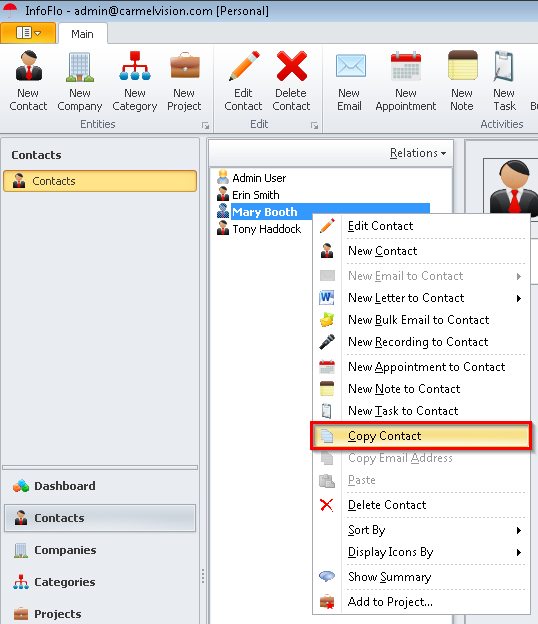The width and height of the screenshot is (538, 624).
Task: Click the briefcase icon beside Add to Project
Action: [327, 602]
